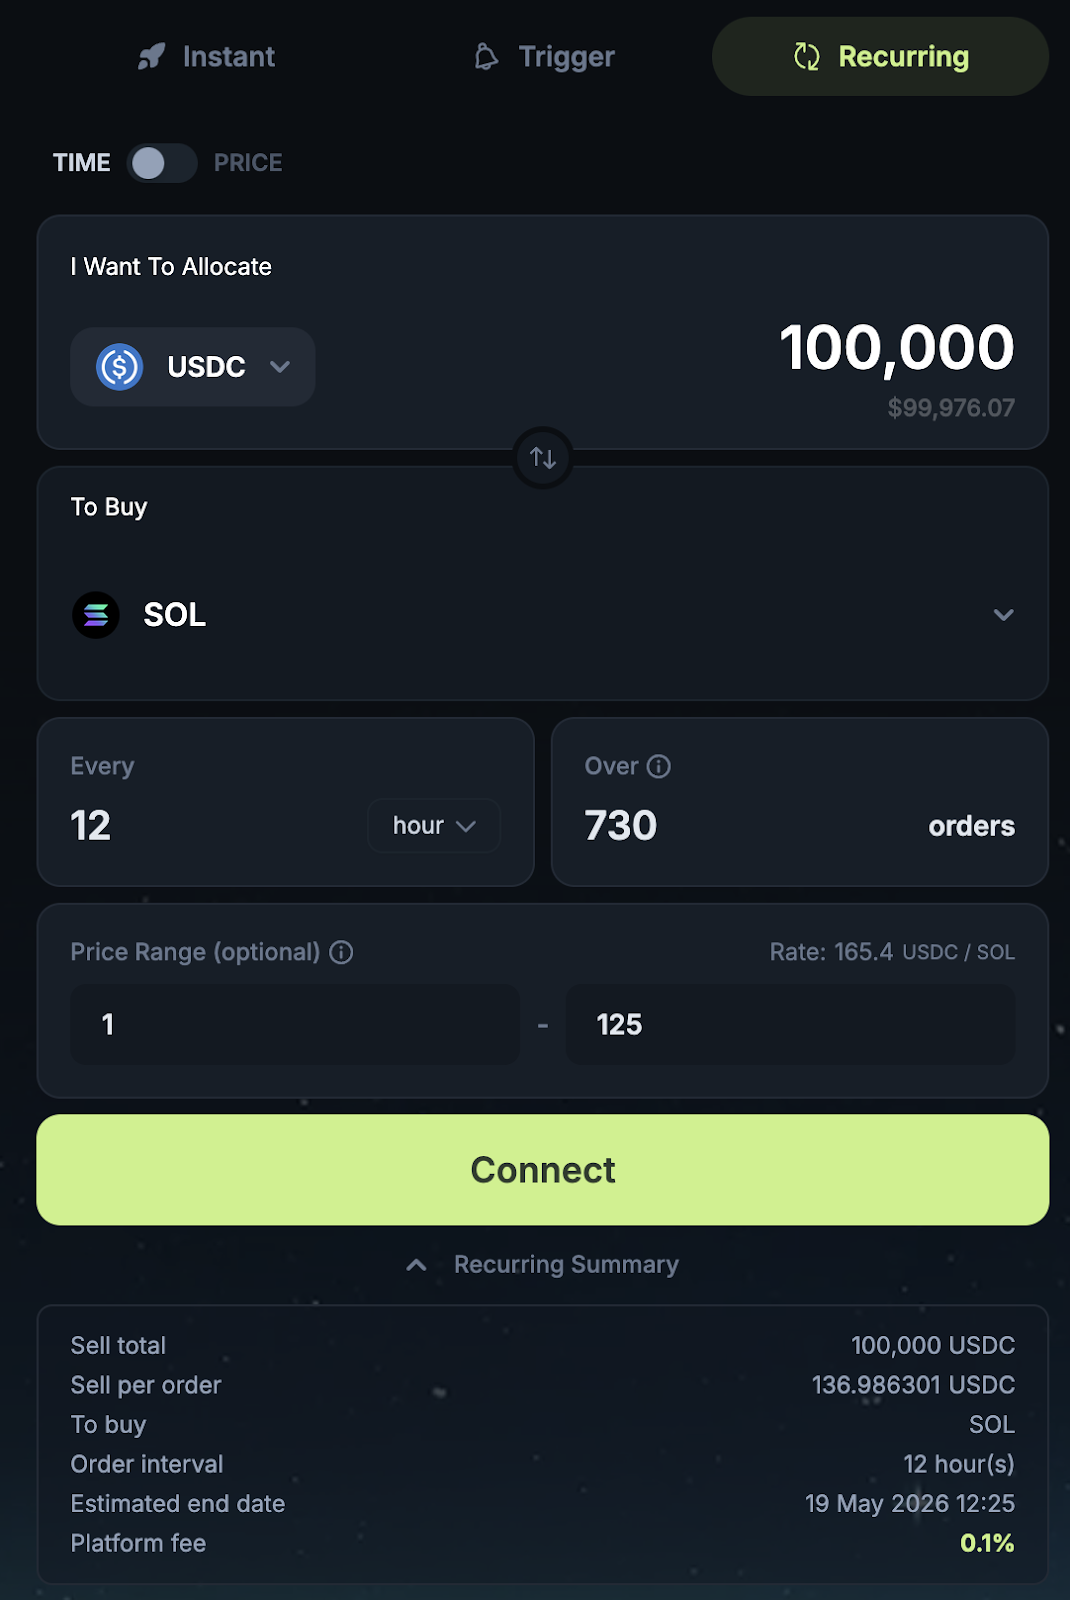Screen dimensions: 1070x1600
Task: Switch to the Trigger tab
Action: coord(544,57)
